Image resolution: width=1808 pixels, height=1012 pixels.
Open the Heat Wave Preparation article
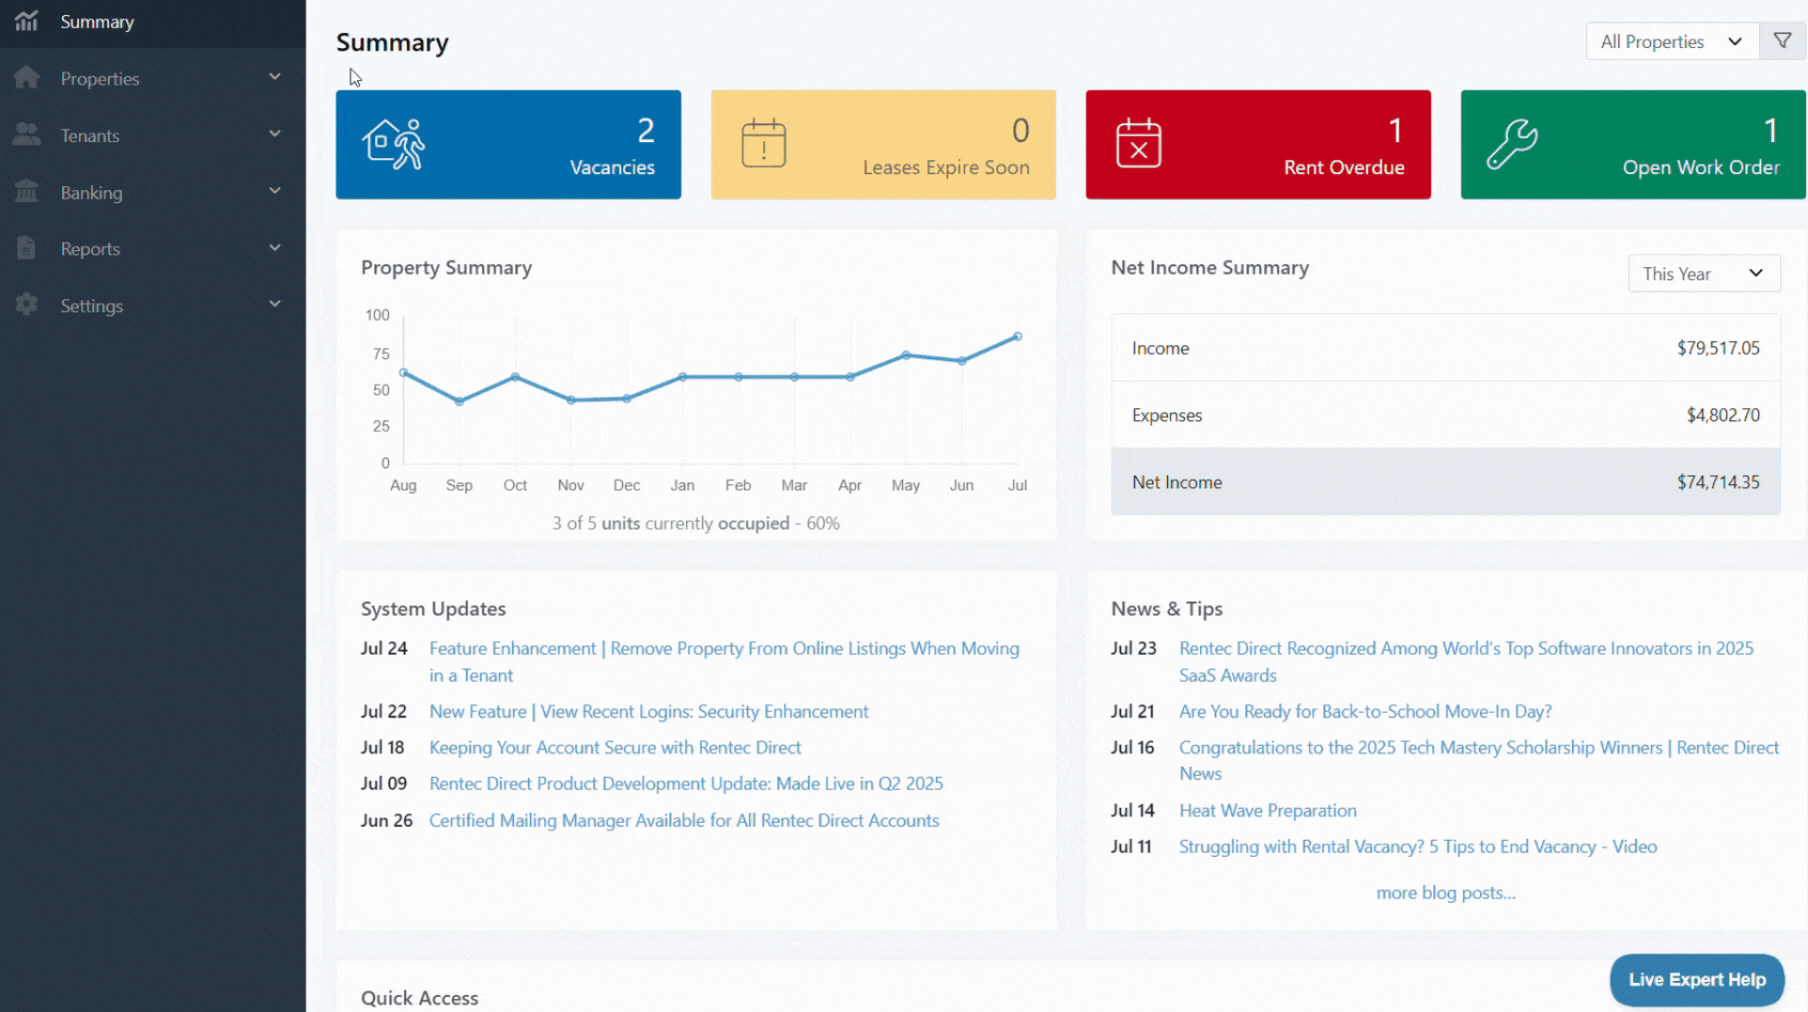click(1267, 811)
